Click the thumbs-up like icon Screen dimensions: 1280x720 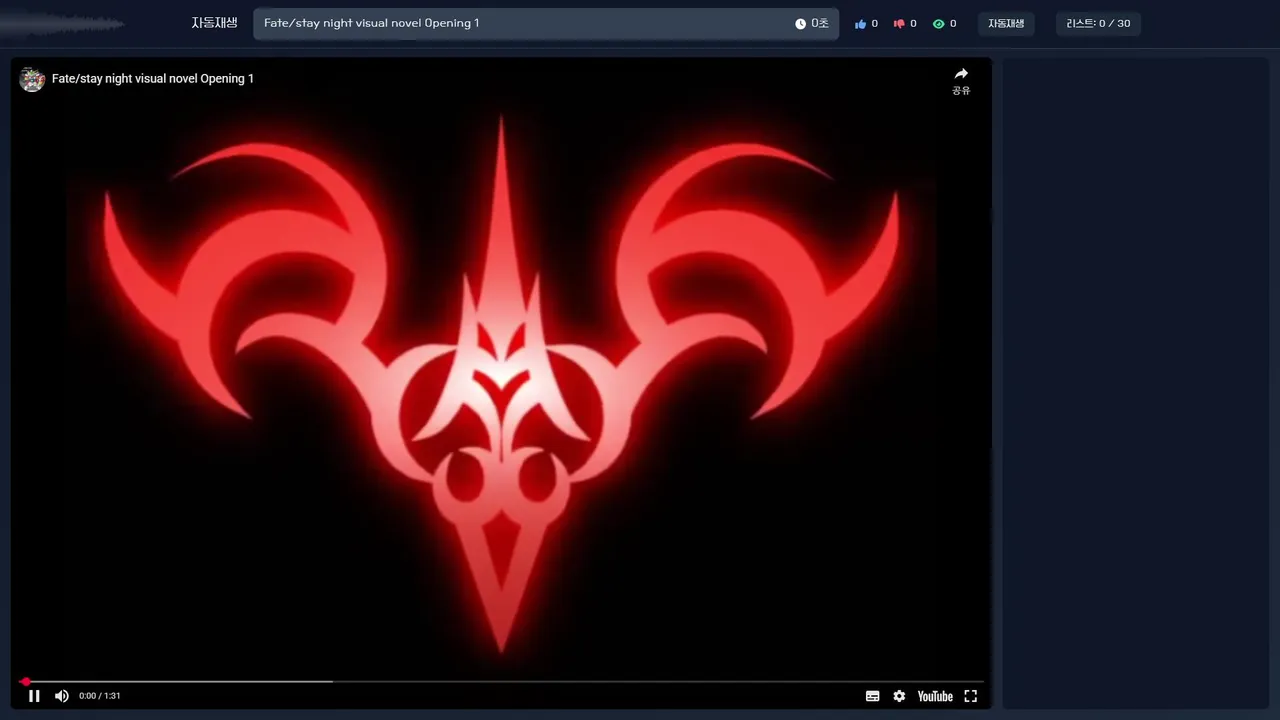click(x=860, y=24)
